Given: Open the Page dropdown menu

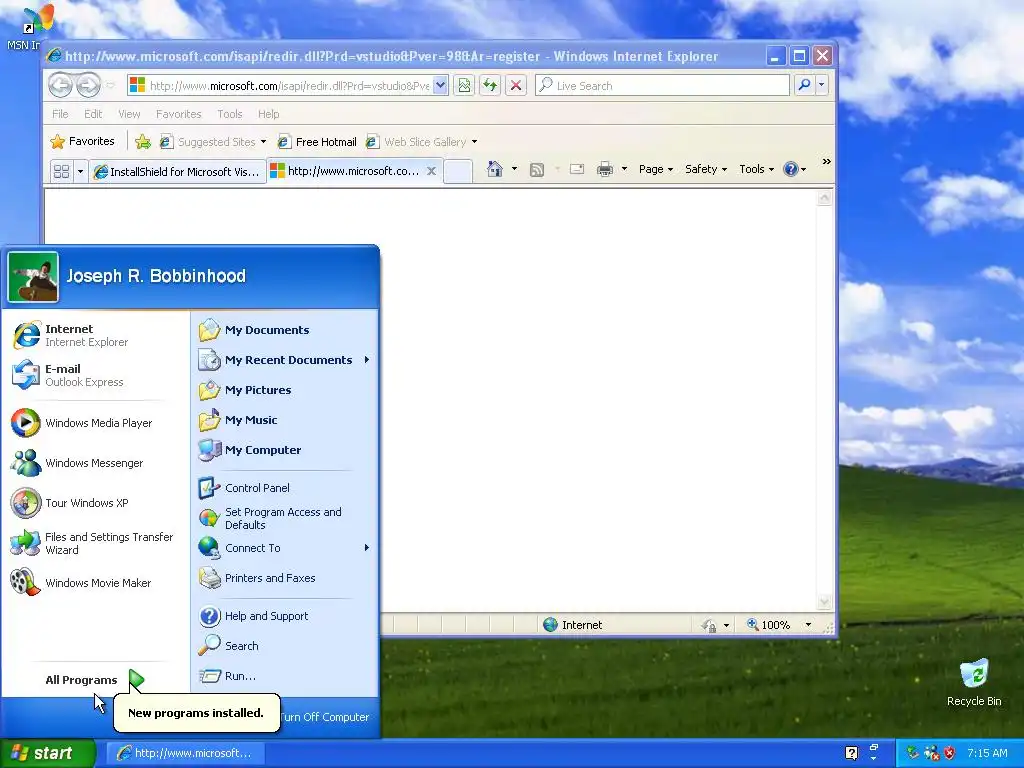Looking at the screenshot, I should pos(656,169).
